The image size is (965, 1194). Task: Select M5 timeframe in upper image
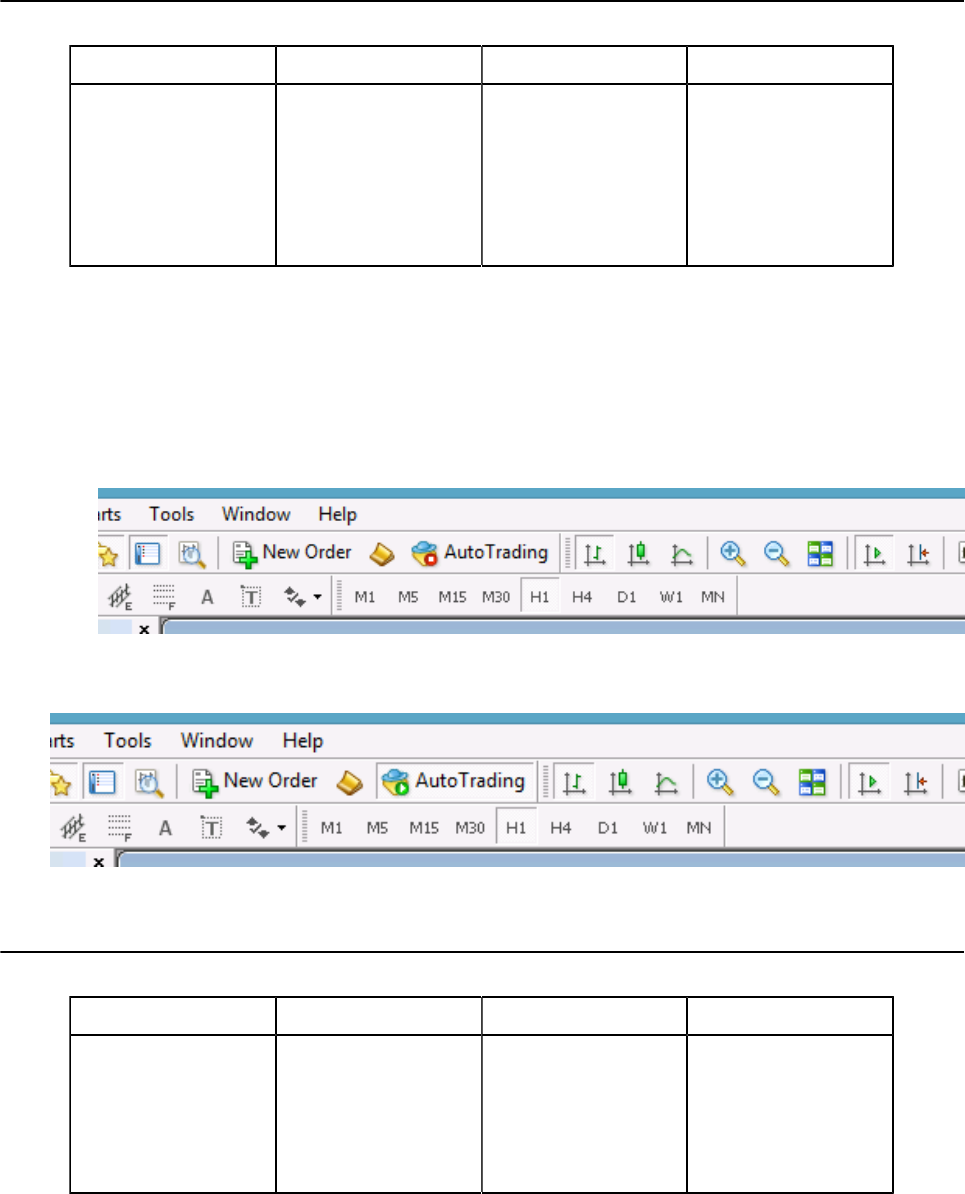pos(408,598)
